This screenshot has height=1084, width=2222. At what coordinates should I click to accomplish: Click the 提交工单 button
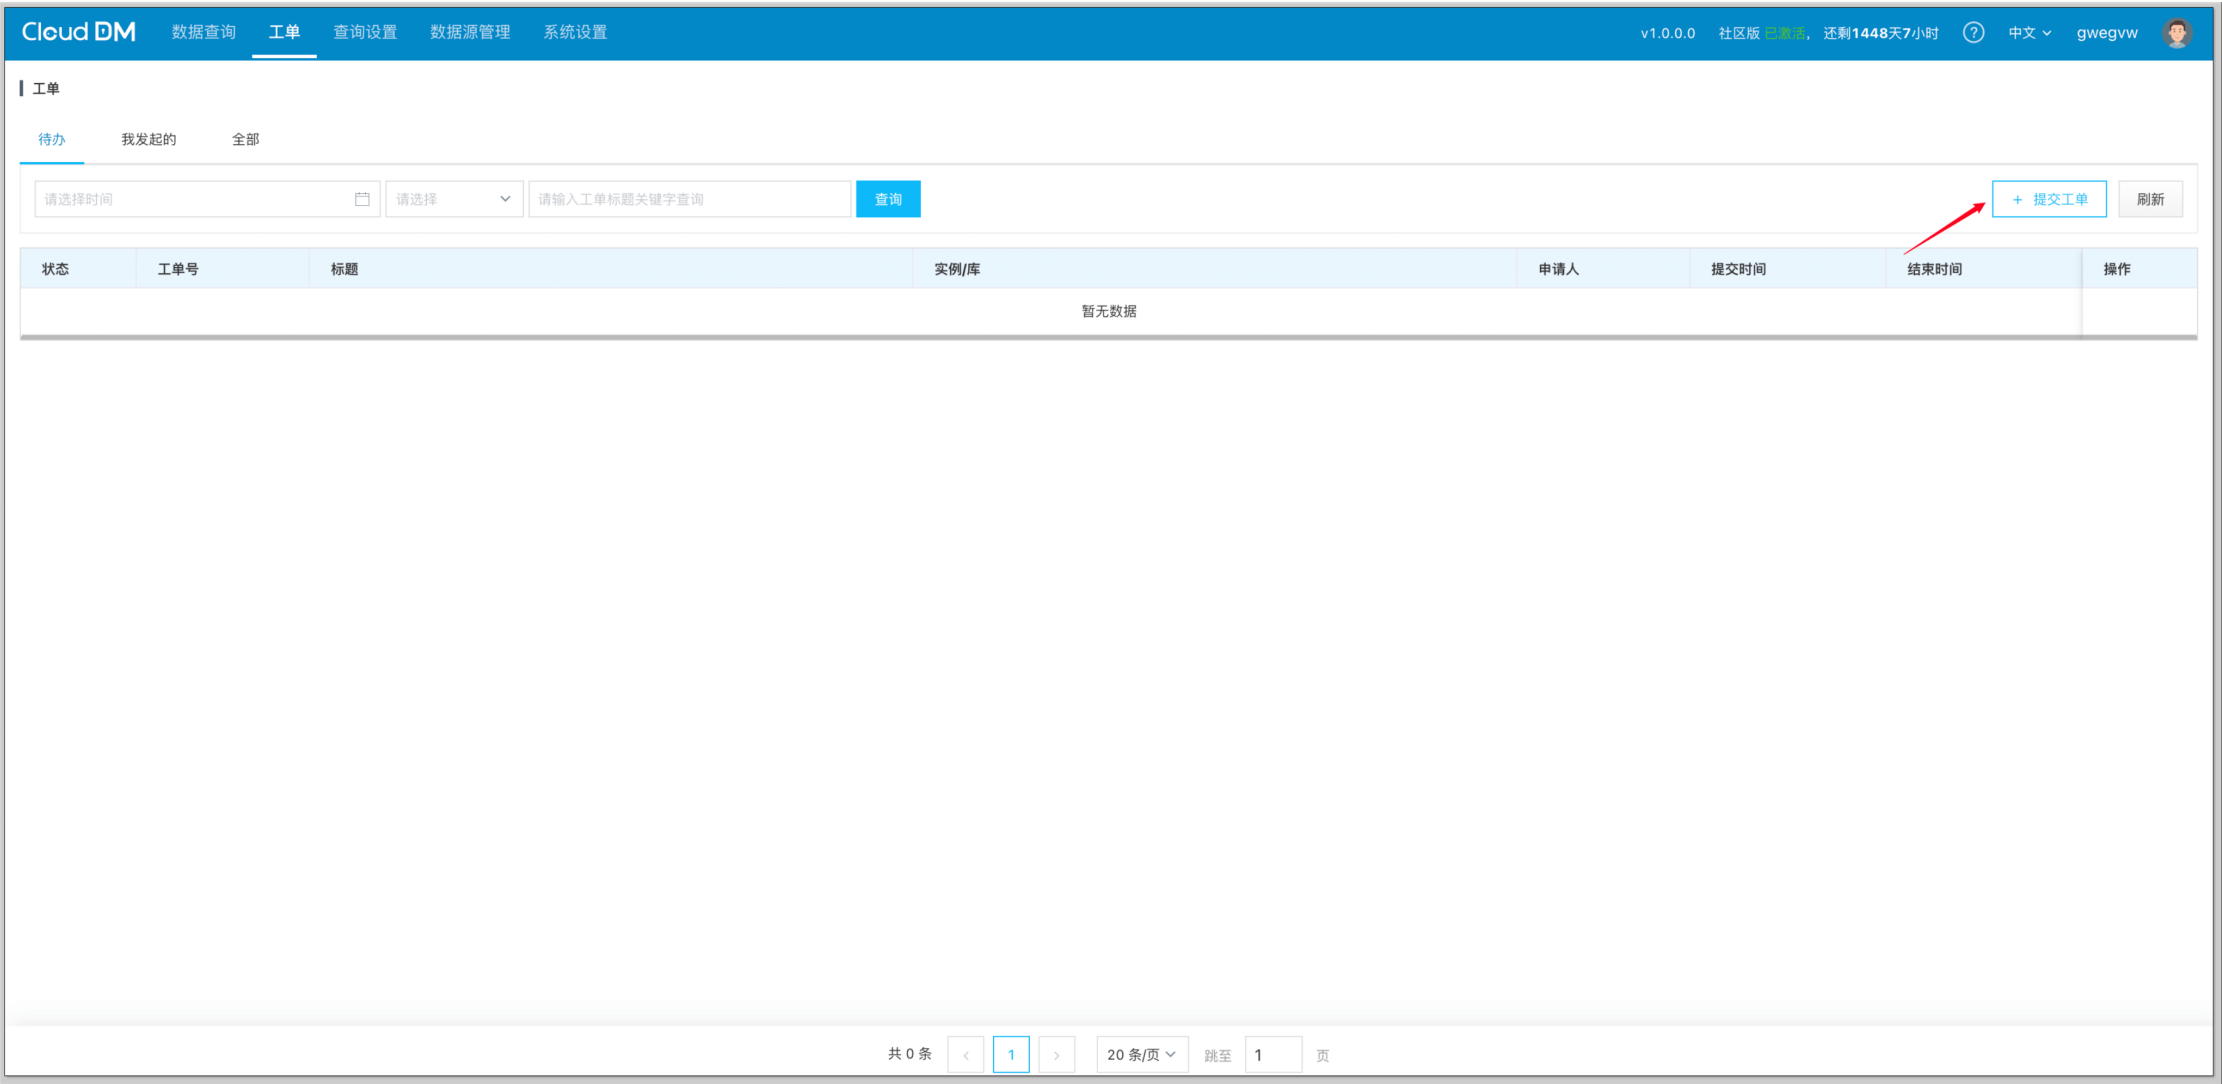coord(2048,199)
